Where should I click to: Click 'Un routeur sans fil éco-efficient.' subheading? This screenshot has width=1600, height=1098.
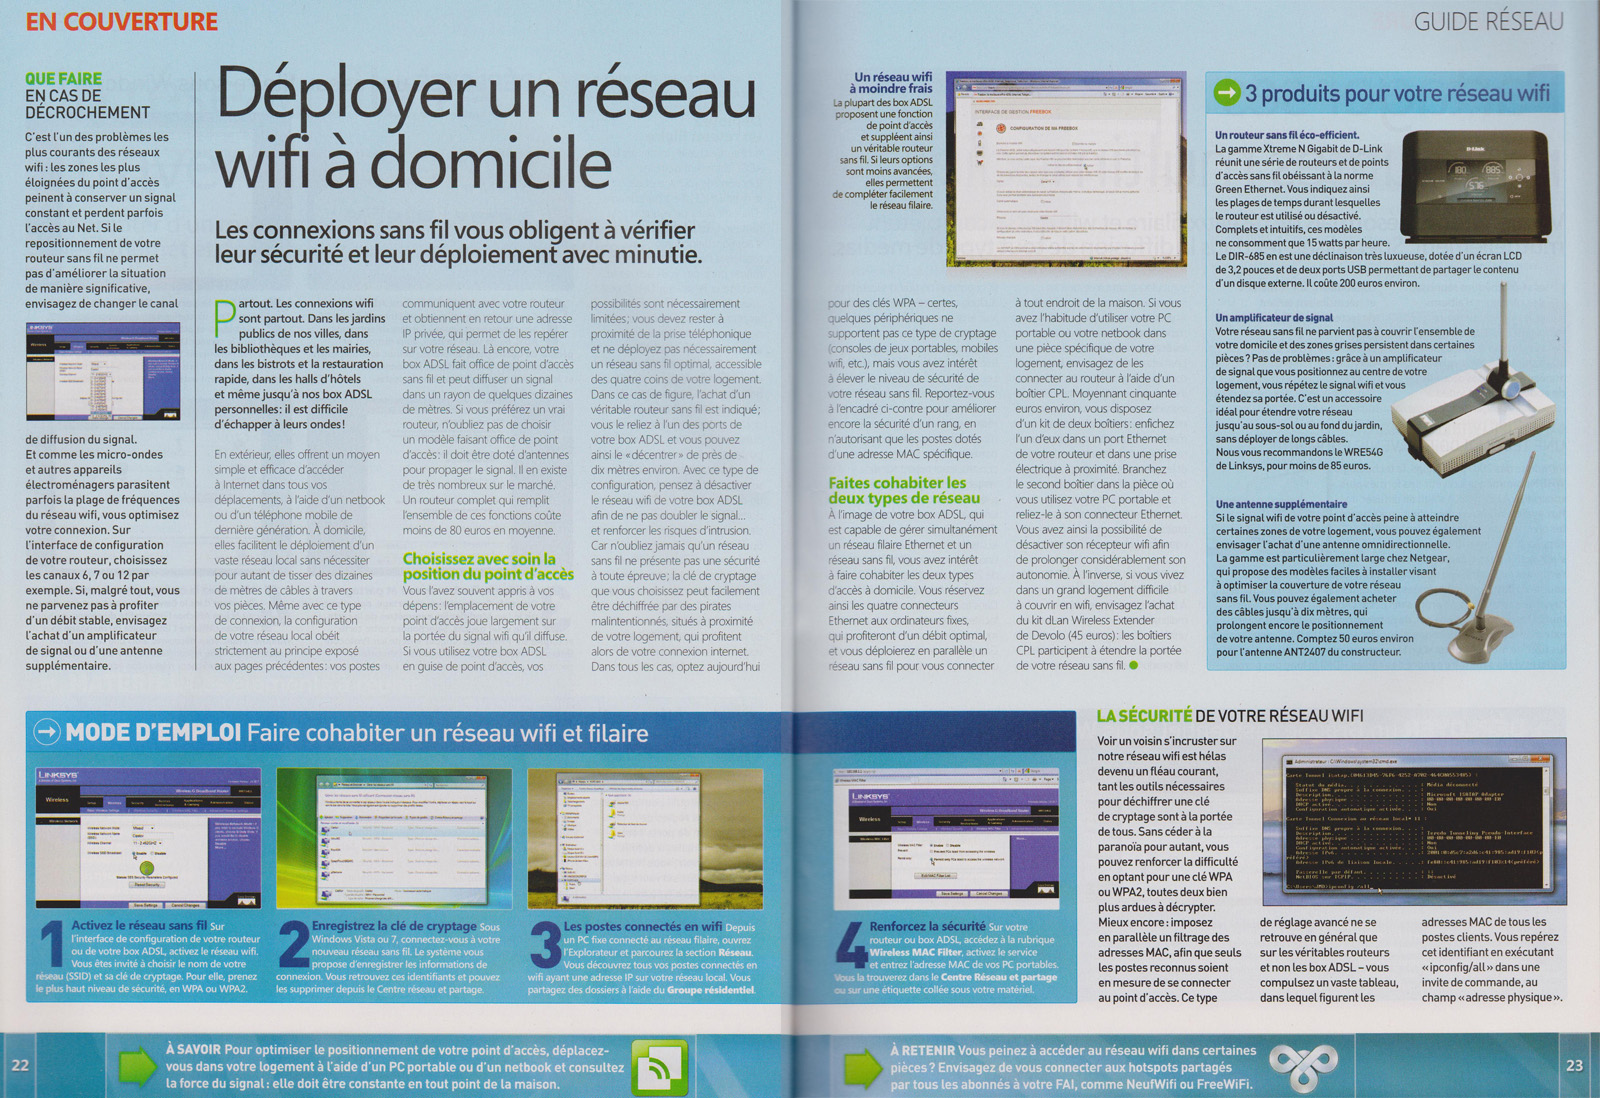click(x=1287, y=135)
